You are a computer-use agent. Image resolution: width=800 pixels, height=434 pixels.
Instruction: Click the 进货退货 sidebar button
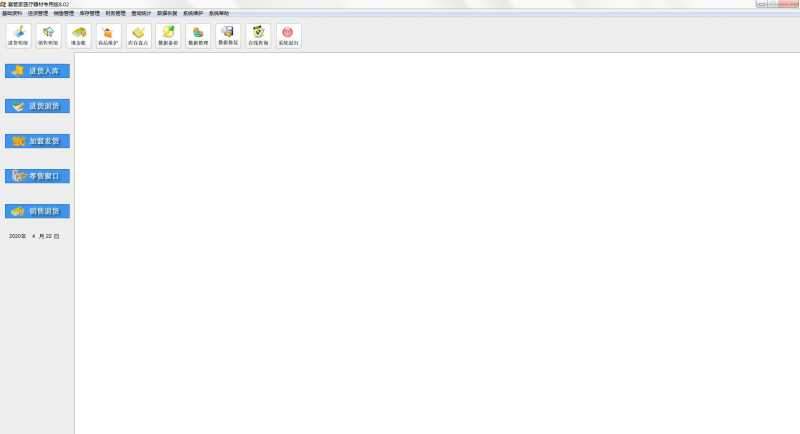point(38,106)
